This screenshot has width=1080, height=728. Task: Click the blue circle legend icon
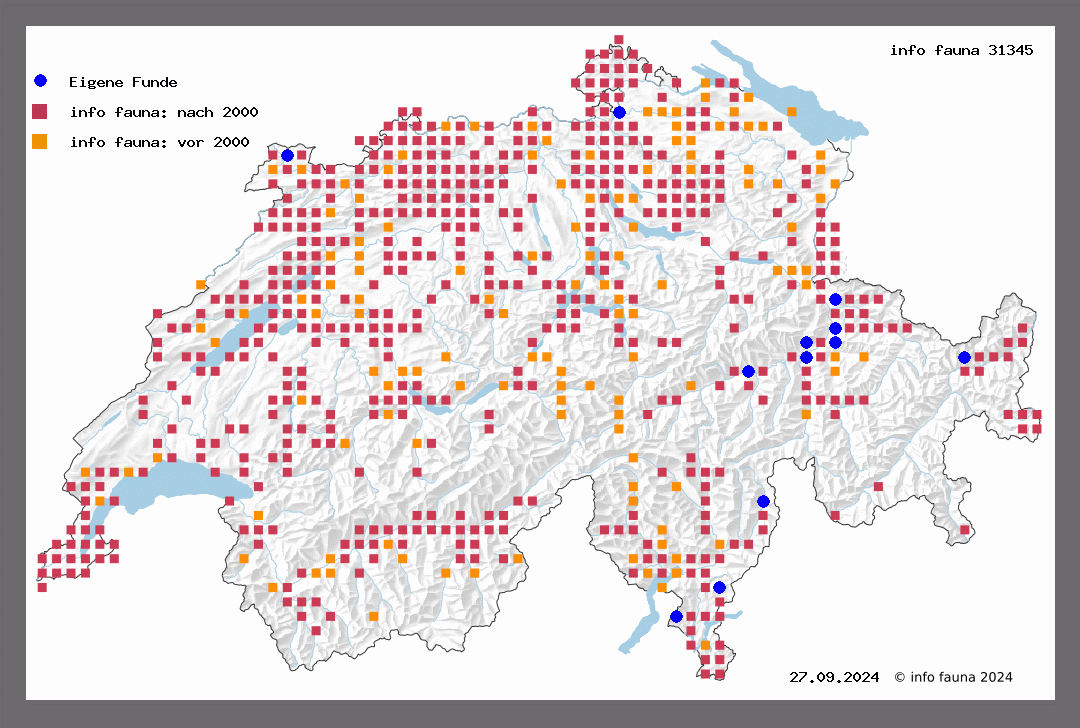point(40,81)
